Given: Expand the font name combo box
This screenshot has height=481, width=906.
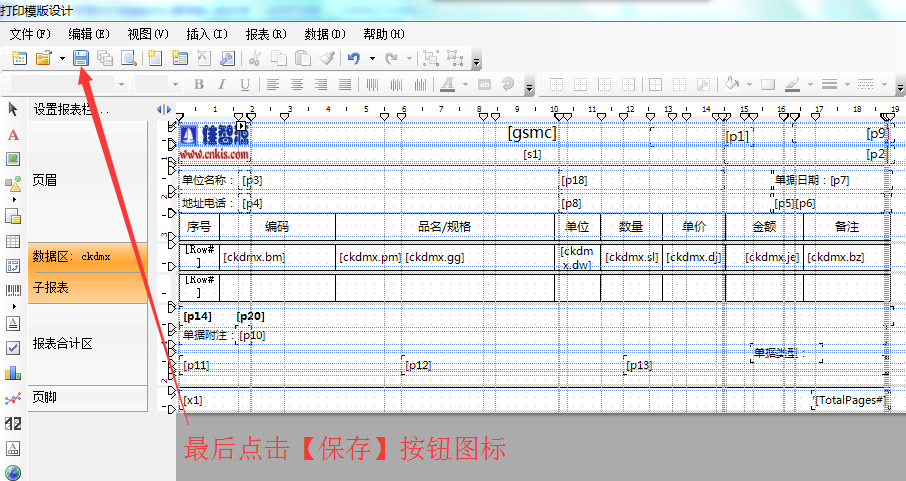Looking at the screenshot, I should click(x=121, y=84).
